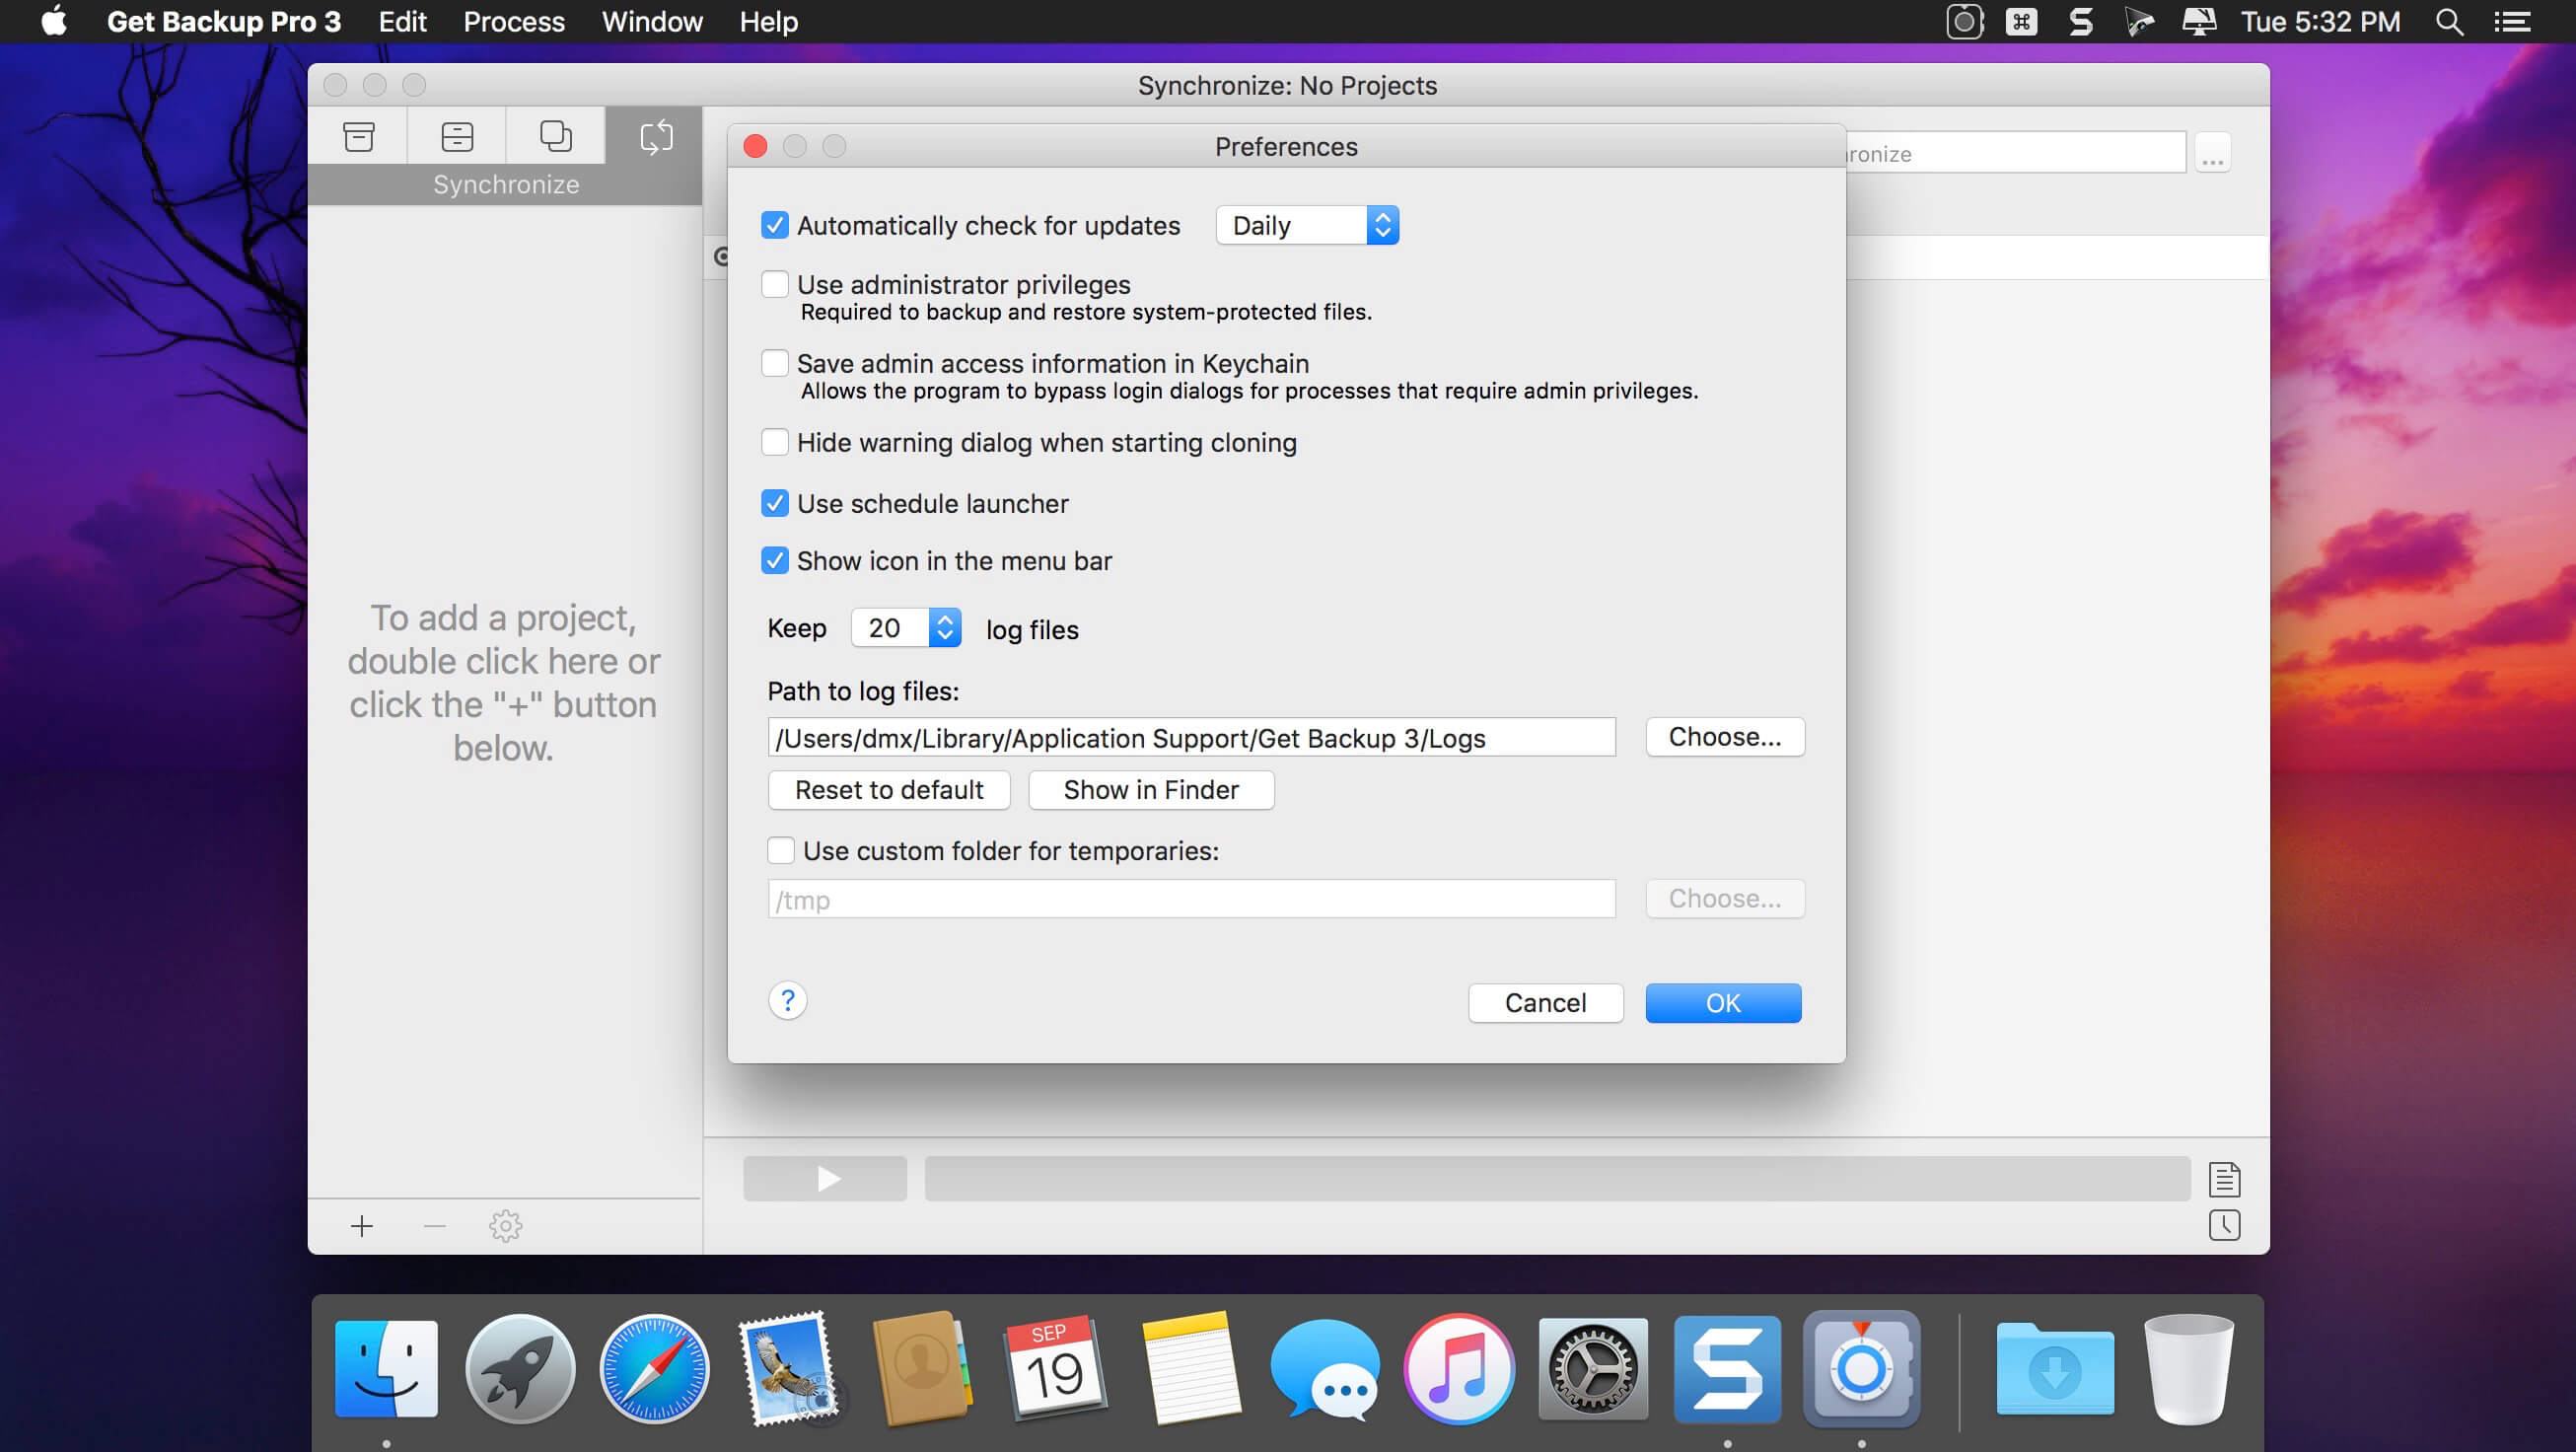This screenshot has width=2576, height=1452.
Task: Open the log document icon
Action: click(2224, 1180)
